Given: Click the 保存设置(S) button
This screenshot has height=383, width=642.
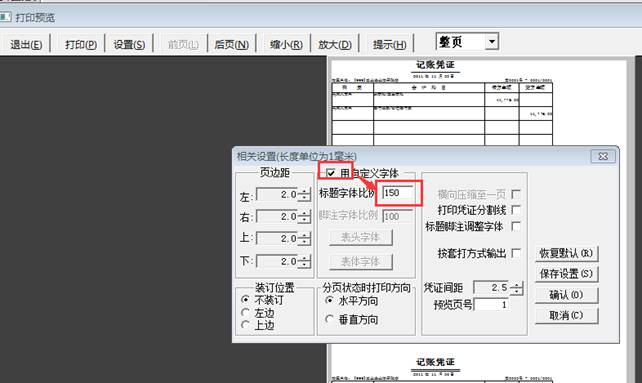Looking at the screenshot, I should [x=566, y=274].
